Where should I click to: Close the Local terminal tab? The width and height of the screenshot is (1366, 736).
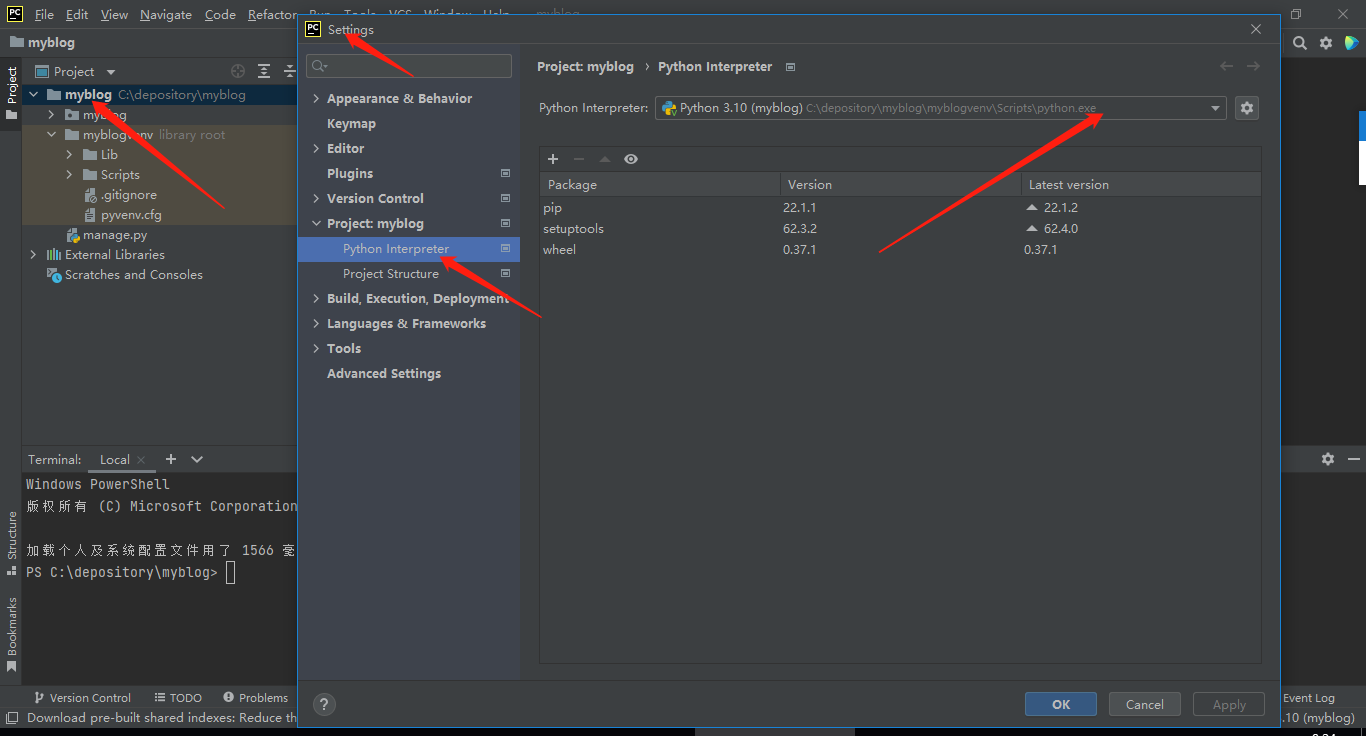pos(141,460)
